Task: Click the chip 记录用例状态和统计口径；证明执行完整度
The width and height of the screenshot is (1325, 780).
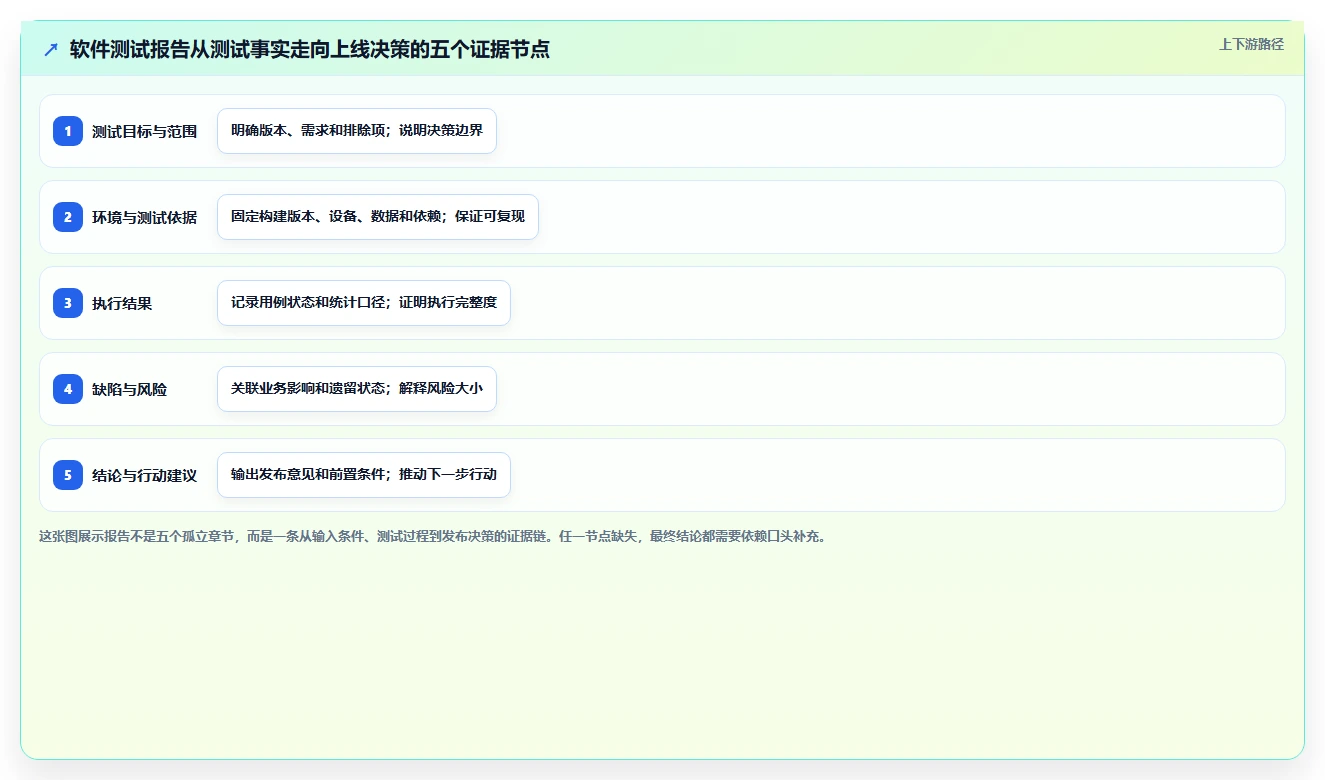Action: point(364,303)
